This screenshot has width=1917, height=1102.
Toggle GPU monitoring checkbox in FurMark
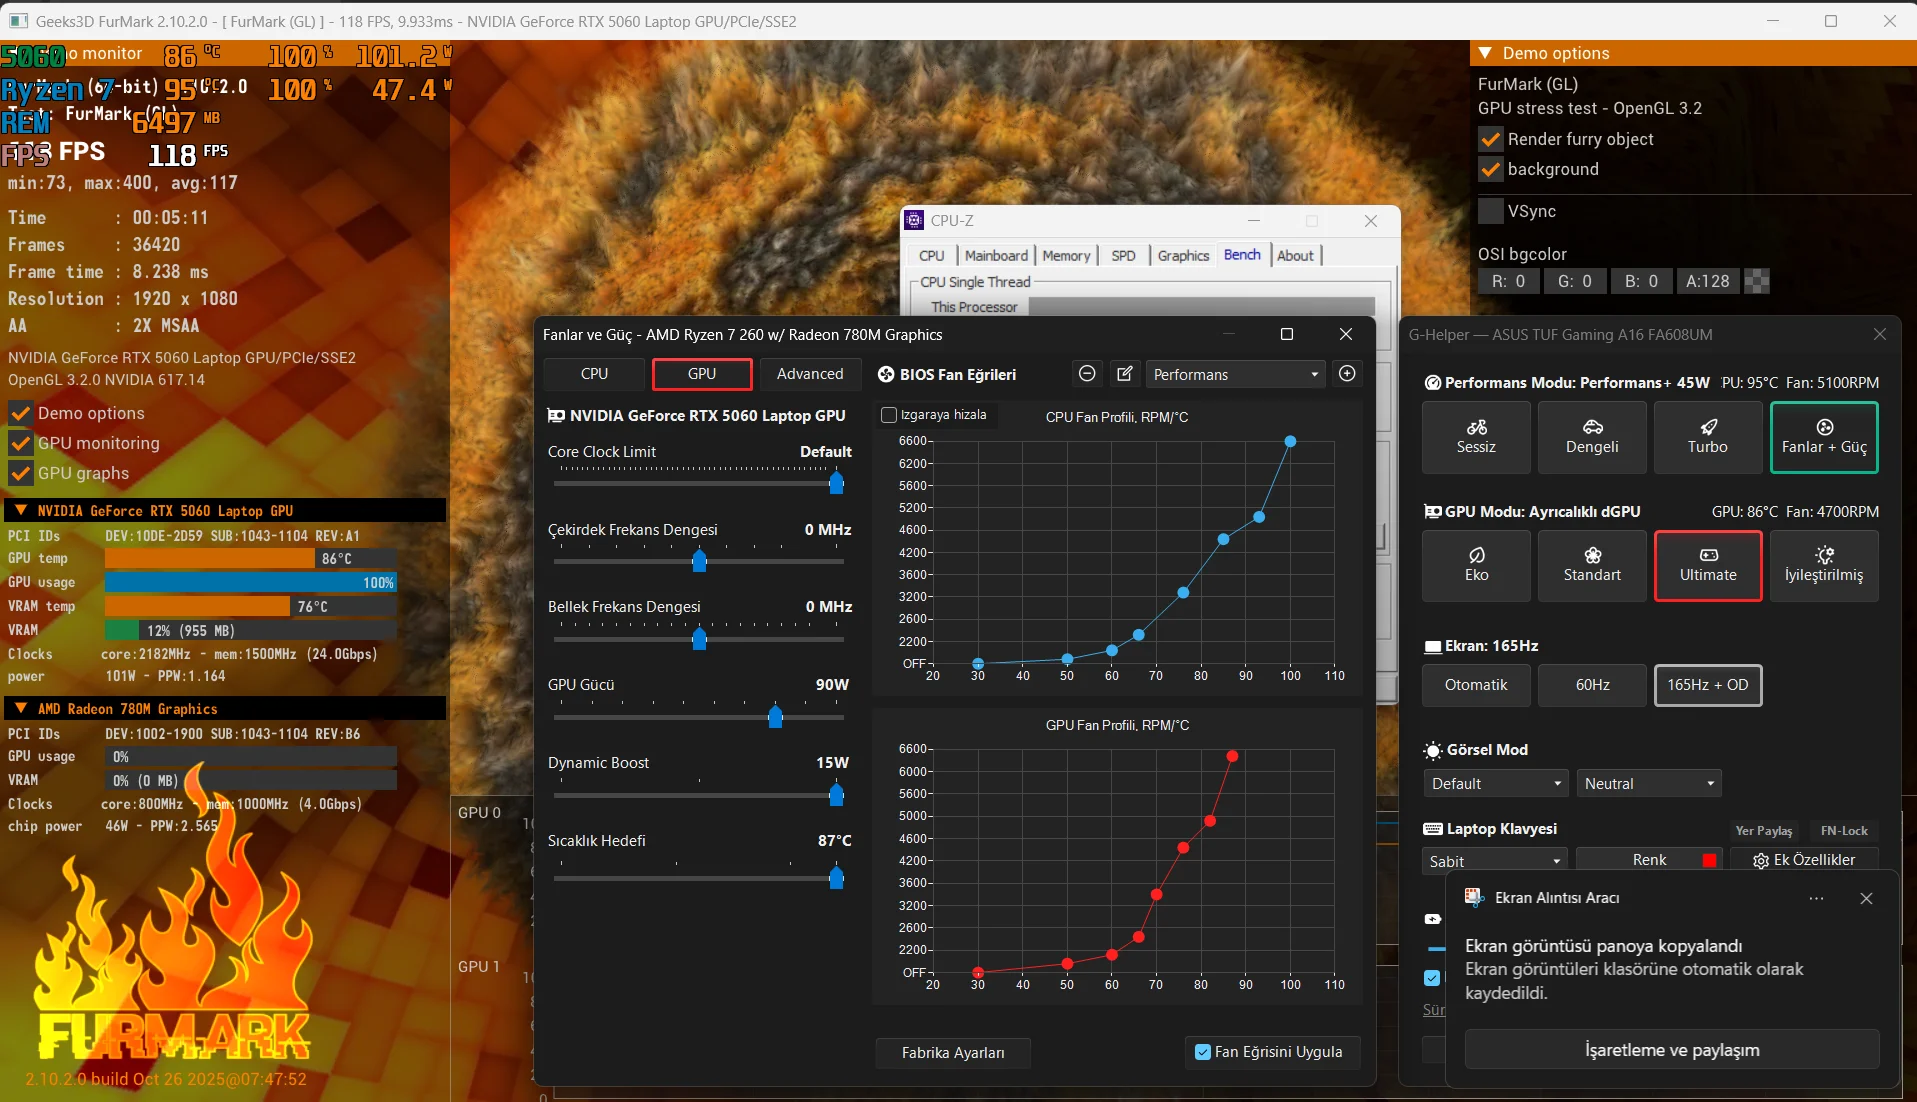(x=20, y=443)
